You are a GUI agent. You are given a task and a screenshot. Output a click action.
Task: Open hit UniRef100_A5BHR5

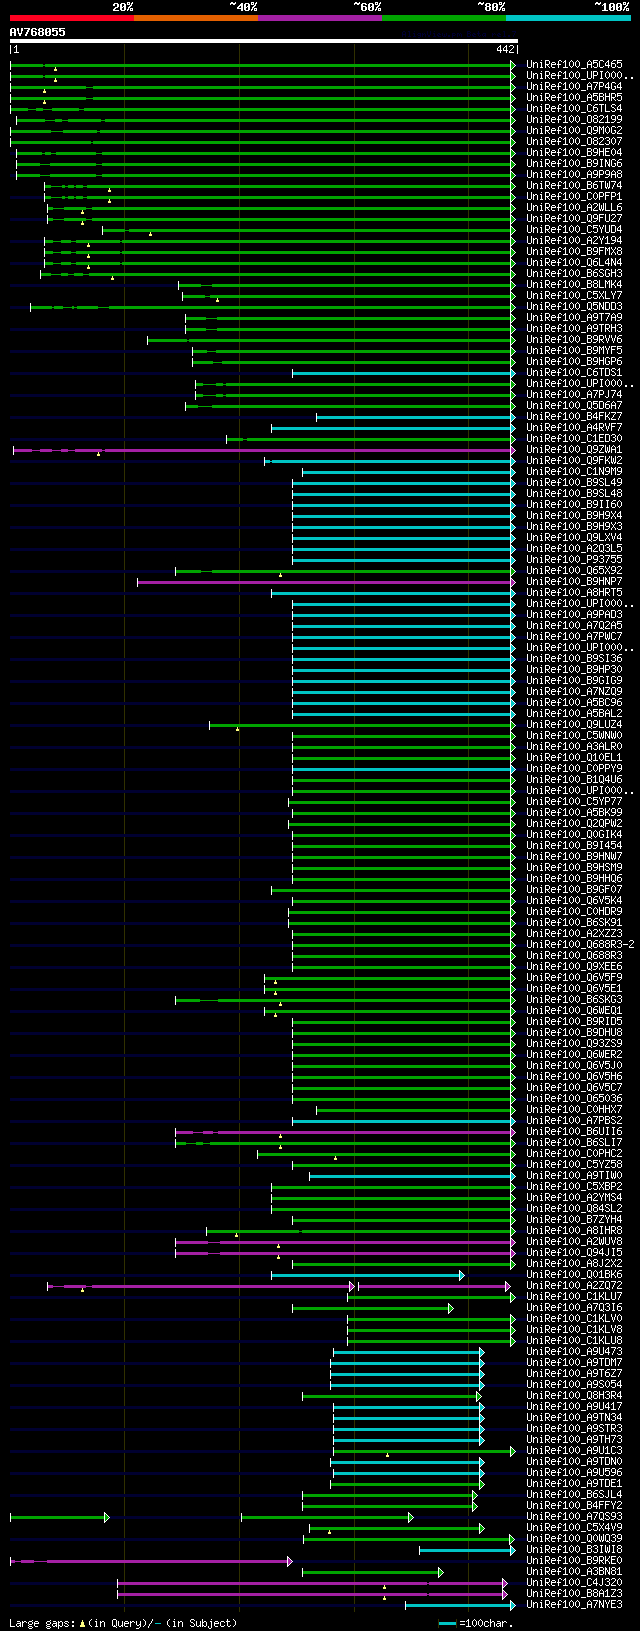tap(574, 98)
